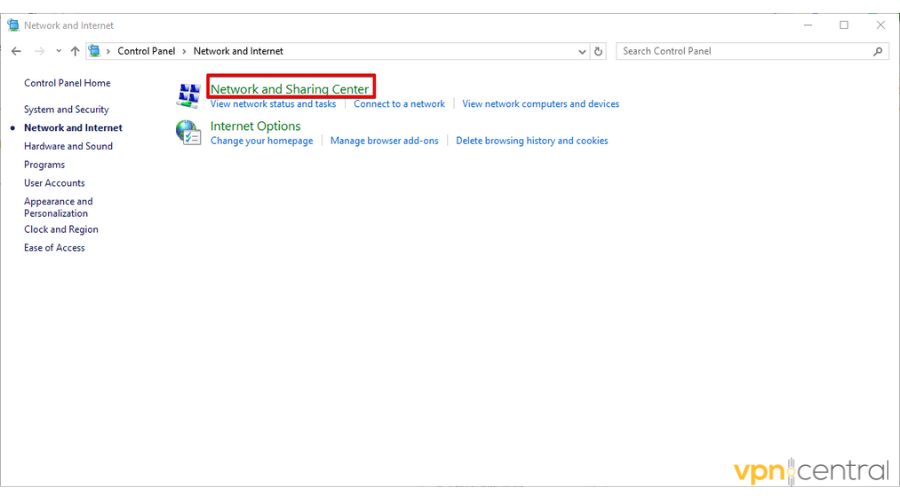The width and height of the screenshot is (900, 500).
Task: Click the Control Panel icon in address bar
Action: (x=95, y=51)
